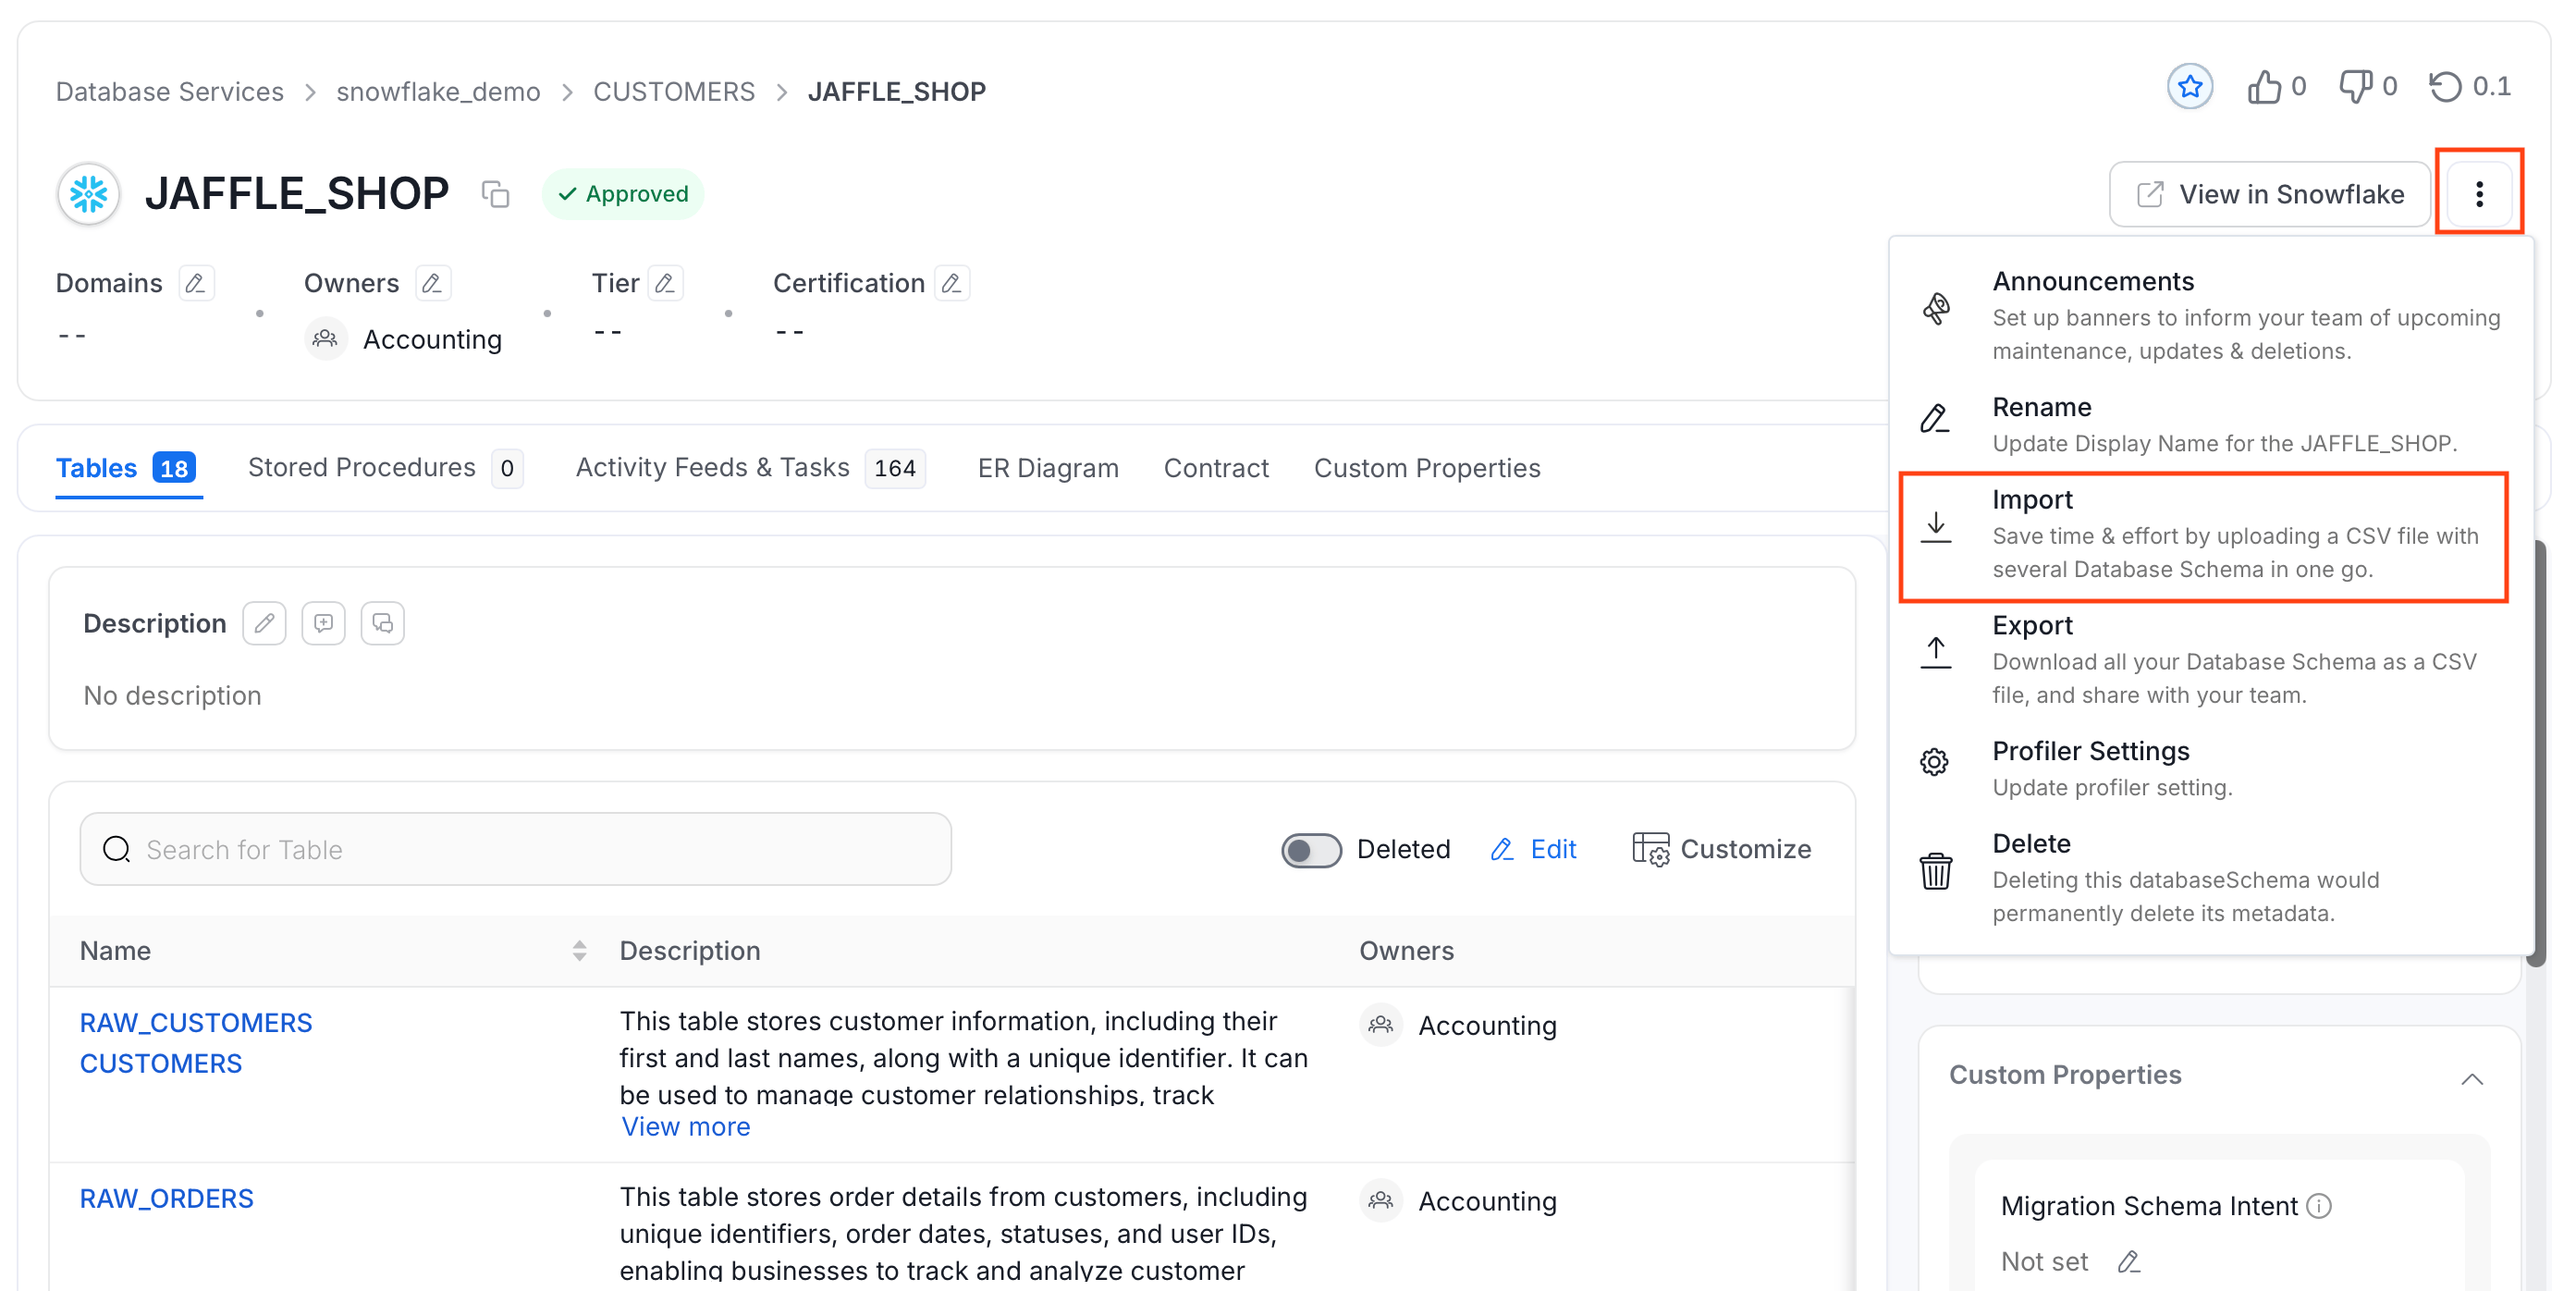This screenshot has height=1291, width=2576.
Task: Click the 'No description' text
Action: tap(173, 695)
